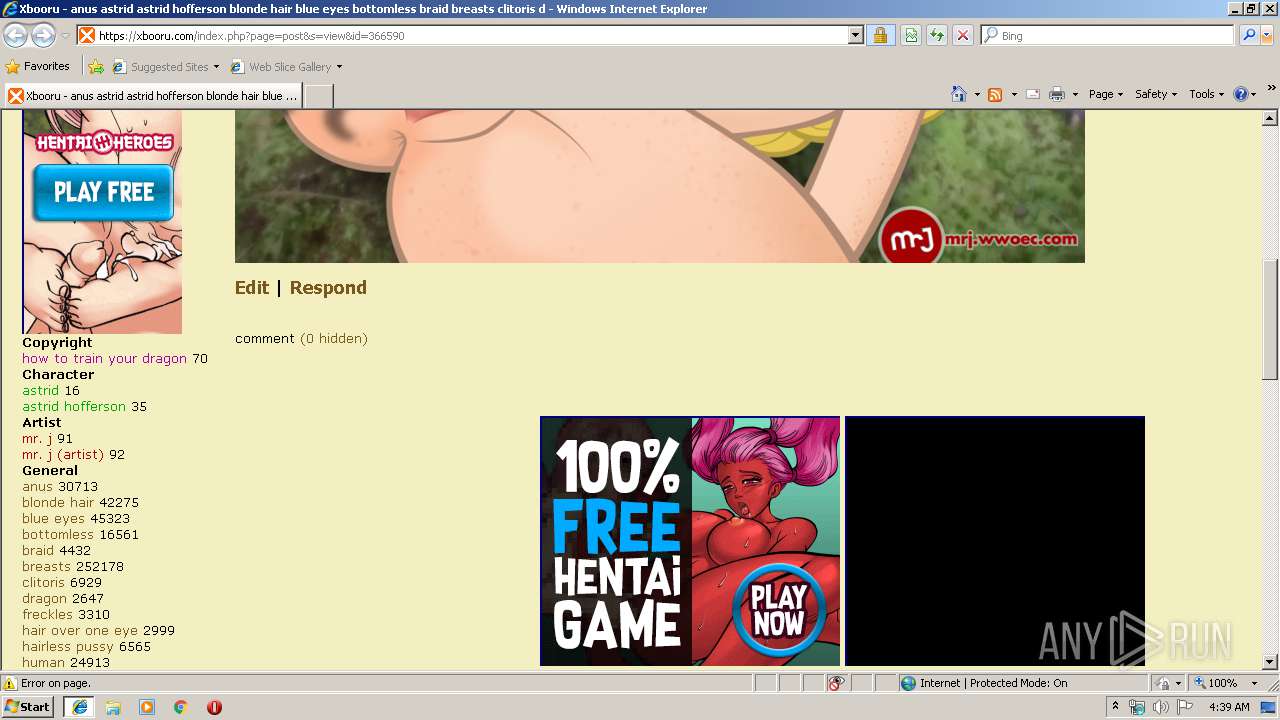Open the Windows Start menu
1280x720 pixels.
(28, 707)
